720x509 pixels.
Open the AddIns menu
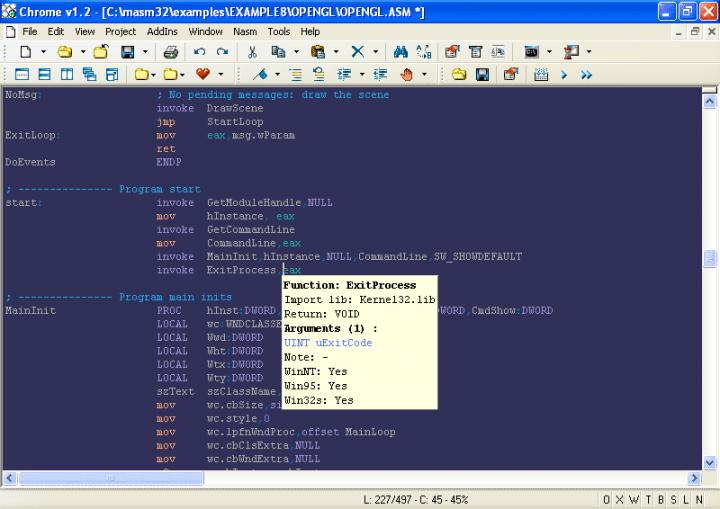click(162, 31)
